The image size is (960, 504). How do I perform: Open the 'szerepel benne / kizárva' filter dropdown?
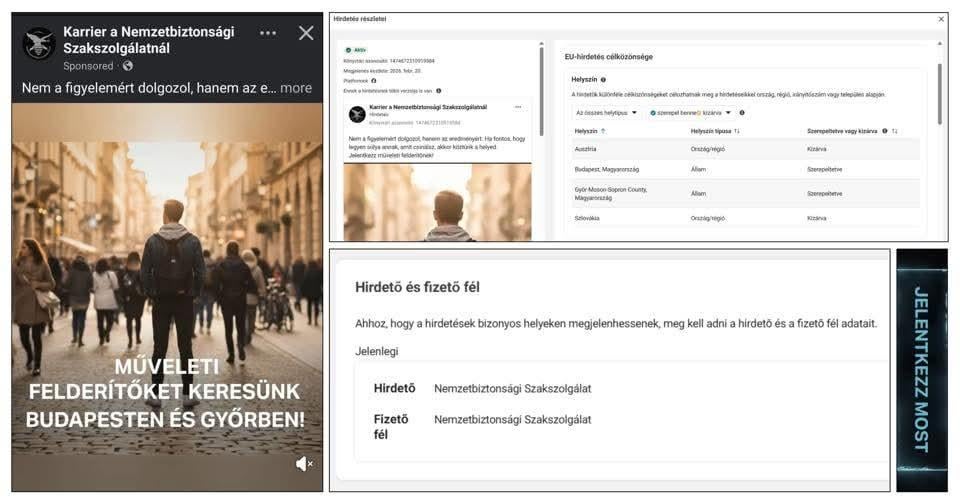[x=691, y=112]
